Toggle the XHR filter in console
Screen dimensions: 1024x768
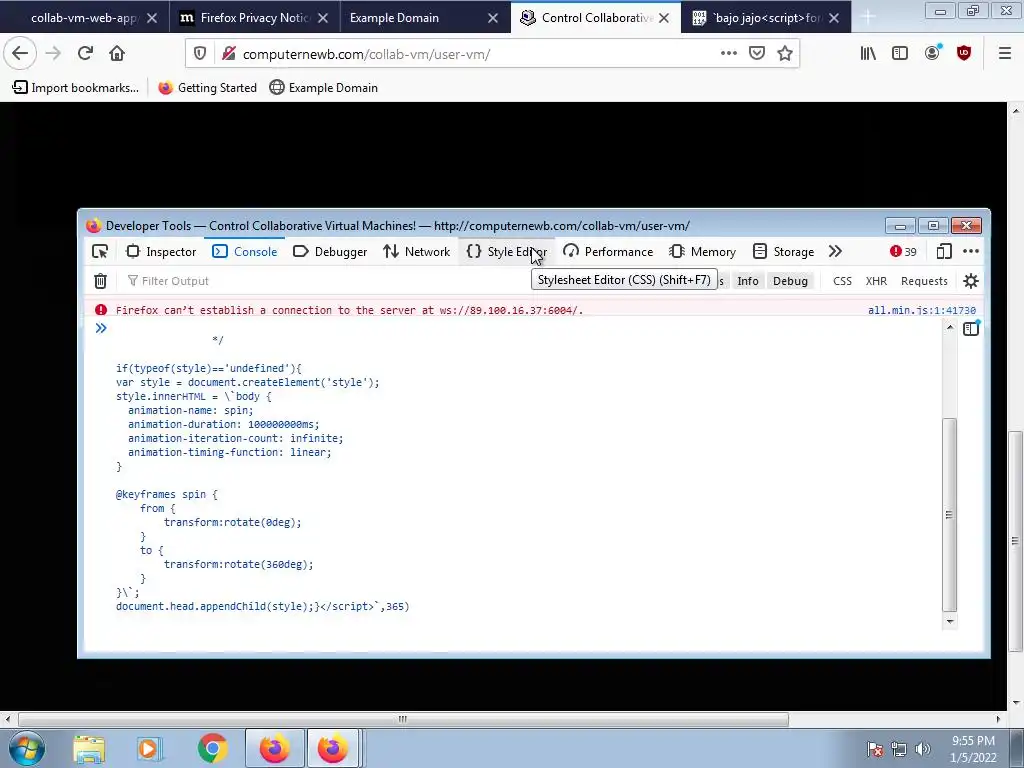point(876,281)
